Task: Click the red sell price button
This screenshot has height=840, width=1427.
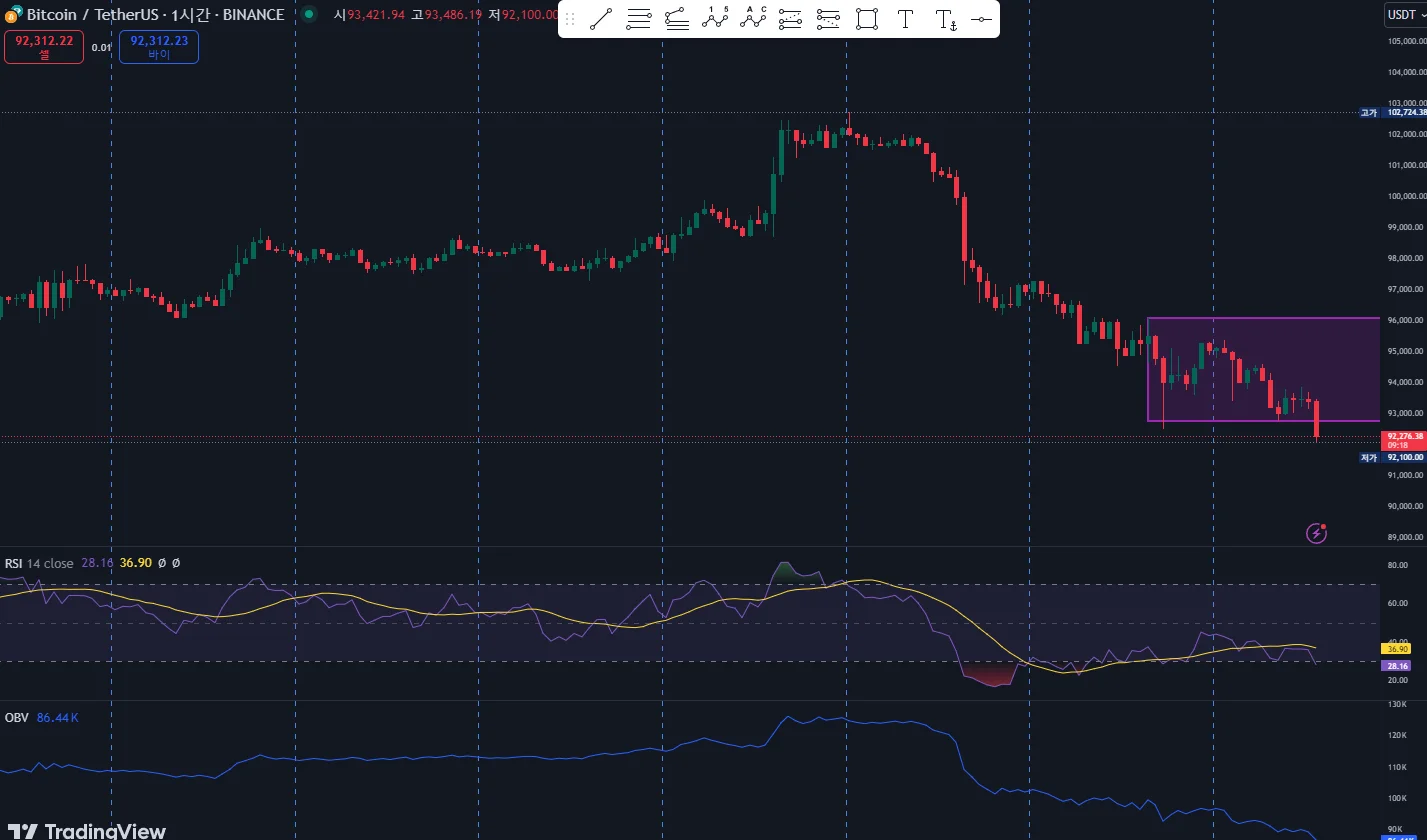Action: 43,47
